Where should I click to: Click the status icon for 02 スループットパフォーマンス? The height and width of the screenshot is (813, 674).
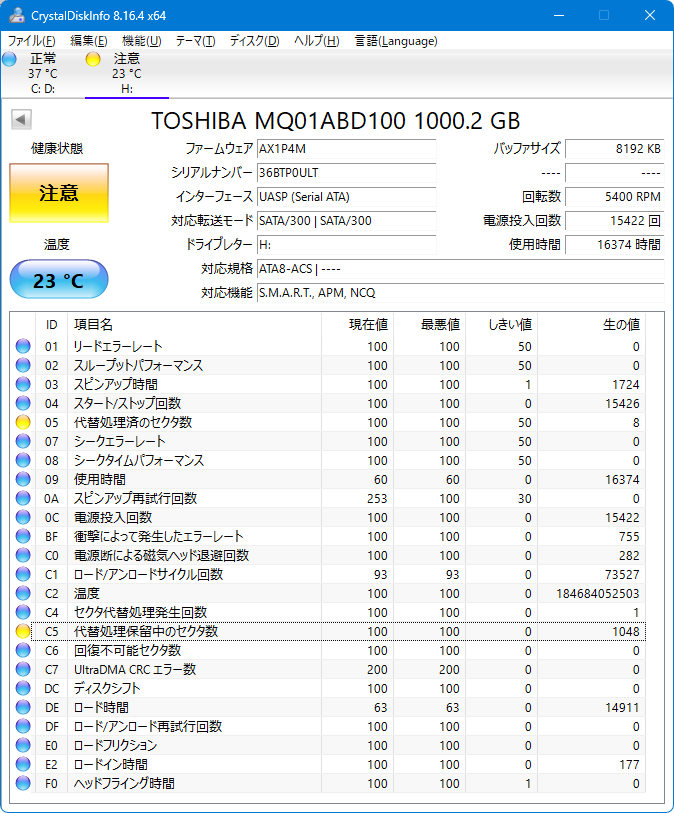[x=23, y=365]
